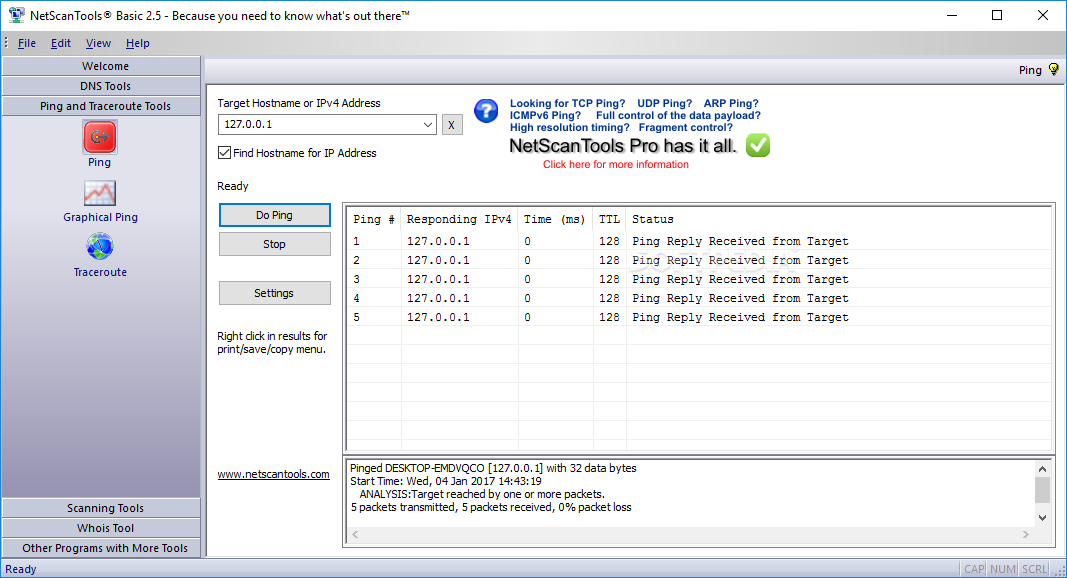Click the Pinged DESKTOP-EMDVQCO log line
Viewport: 1067px width, 578px height.
pyautogui.click(x=493, y=468)
